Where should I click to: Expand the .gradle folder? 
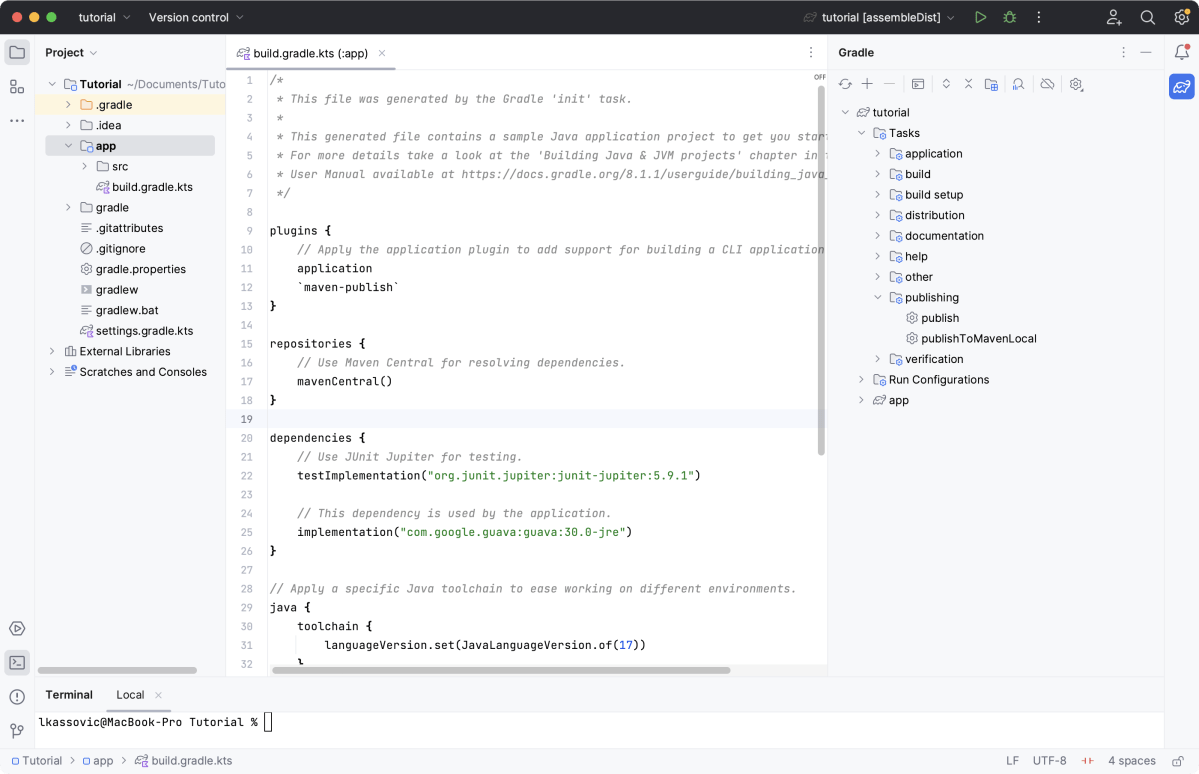(68, 105)
